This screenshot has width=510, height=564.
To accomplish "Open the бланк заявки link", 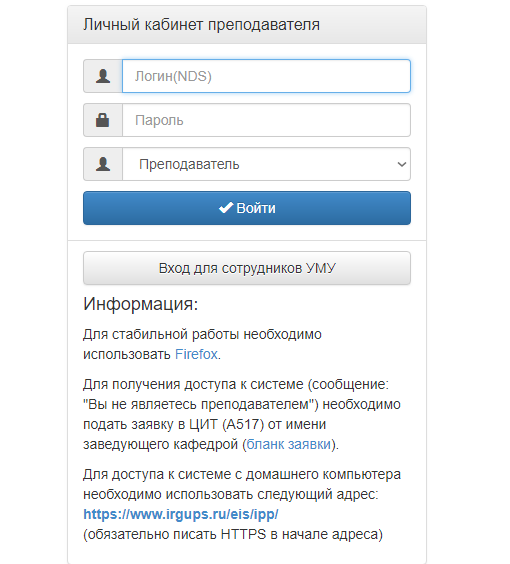I will pos(288,444).
